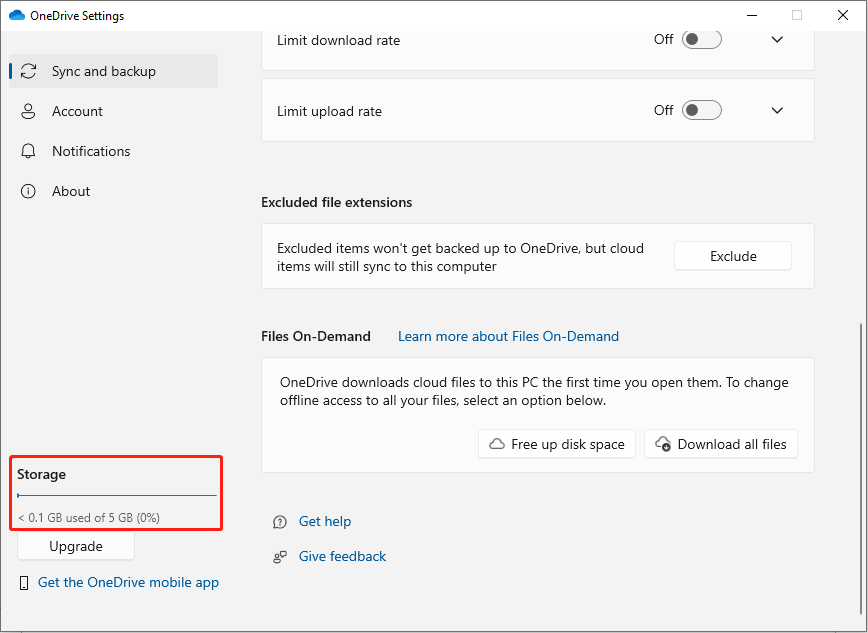Open the Notifications settings page
The height and width of the screenshot is (633, 868).
(90, 151)
